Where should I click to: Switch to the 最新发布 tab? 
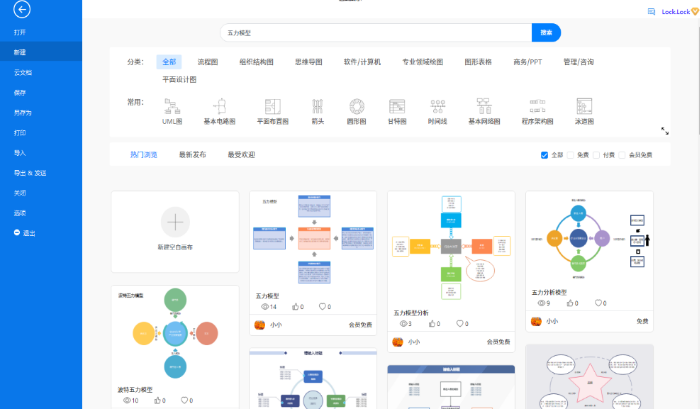192,155
